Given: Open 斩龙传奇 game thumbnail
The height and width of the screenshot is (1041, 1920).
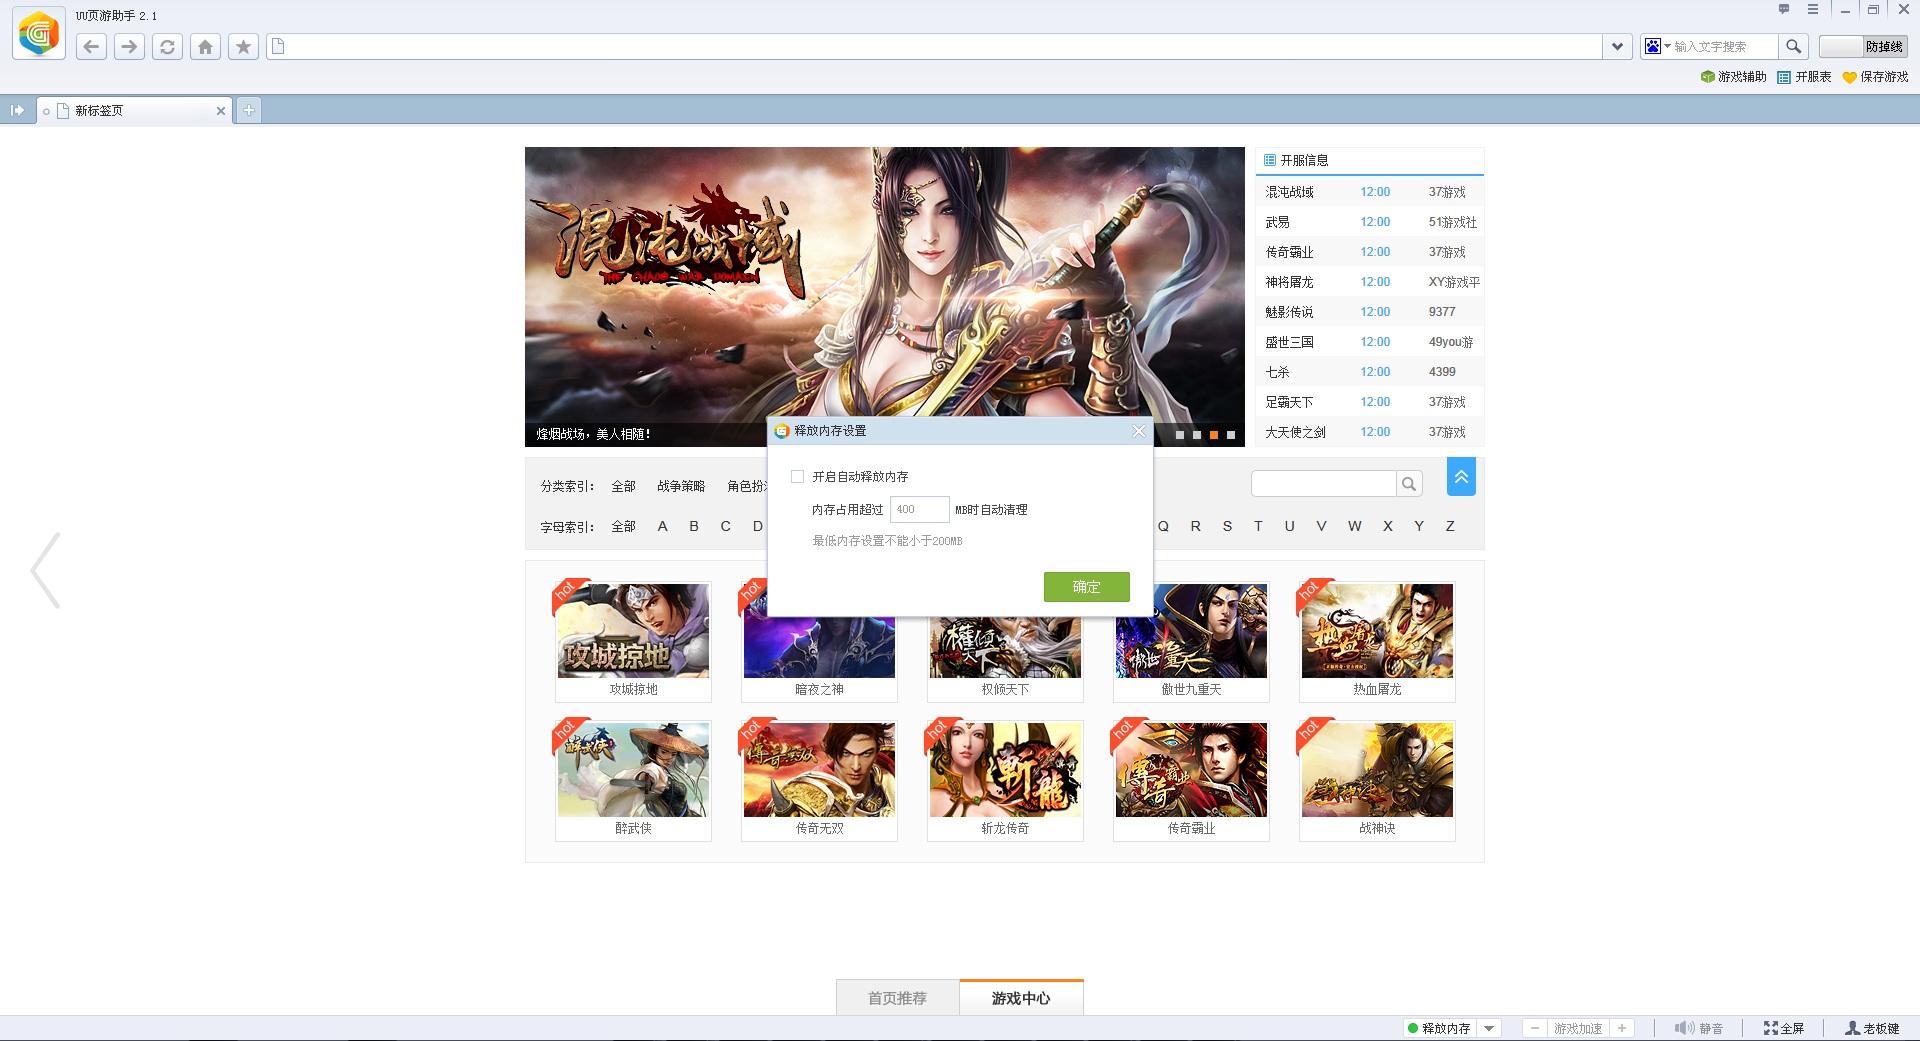Looking at the screenshot, I should point(1005,770).
